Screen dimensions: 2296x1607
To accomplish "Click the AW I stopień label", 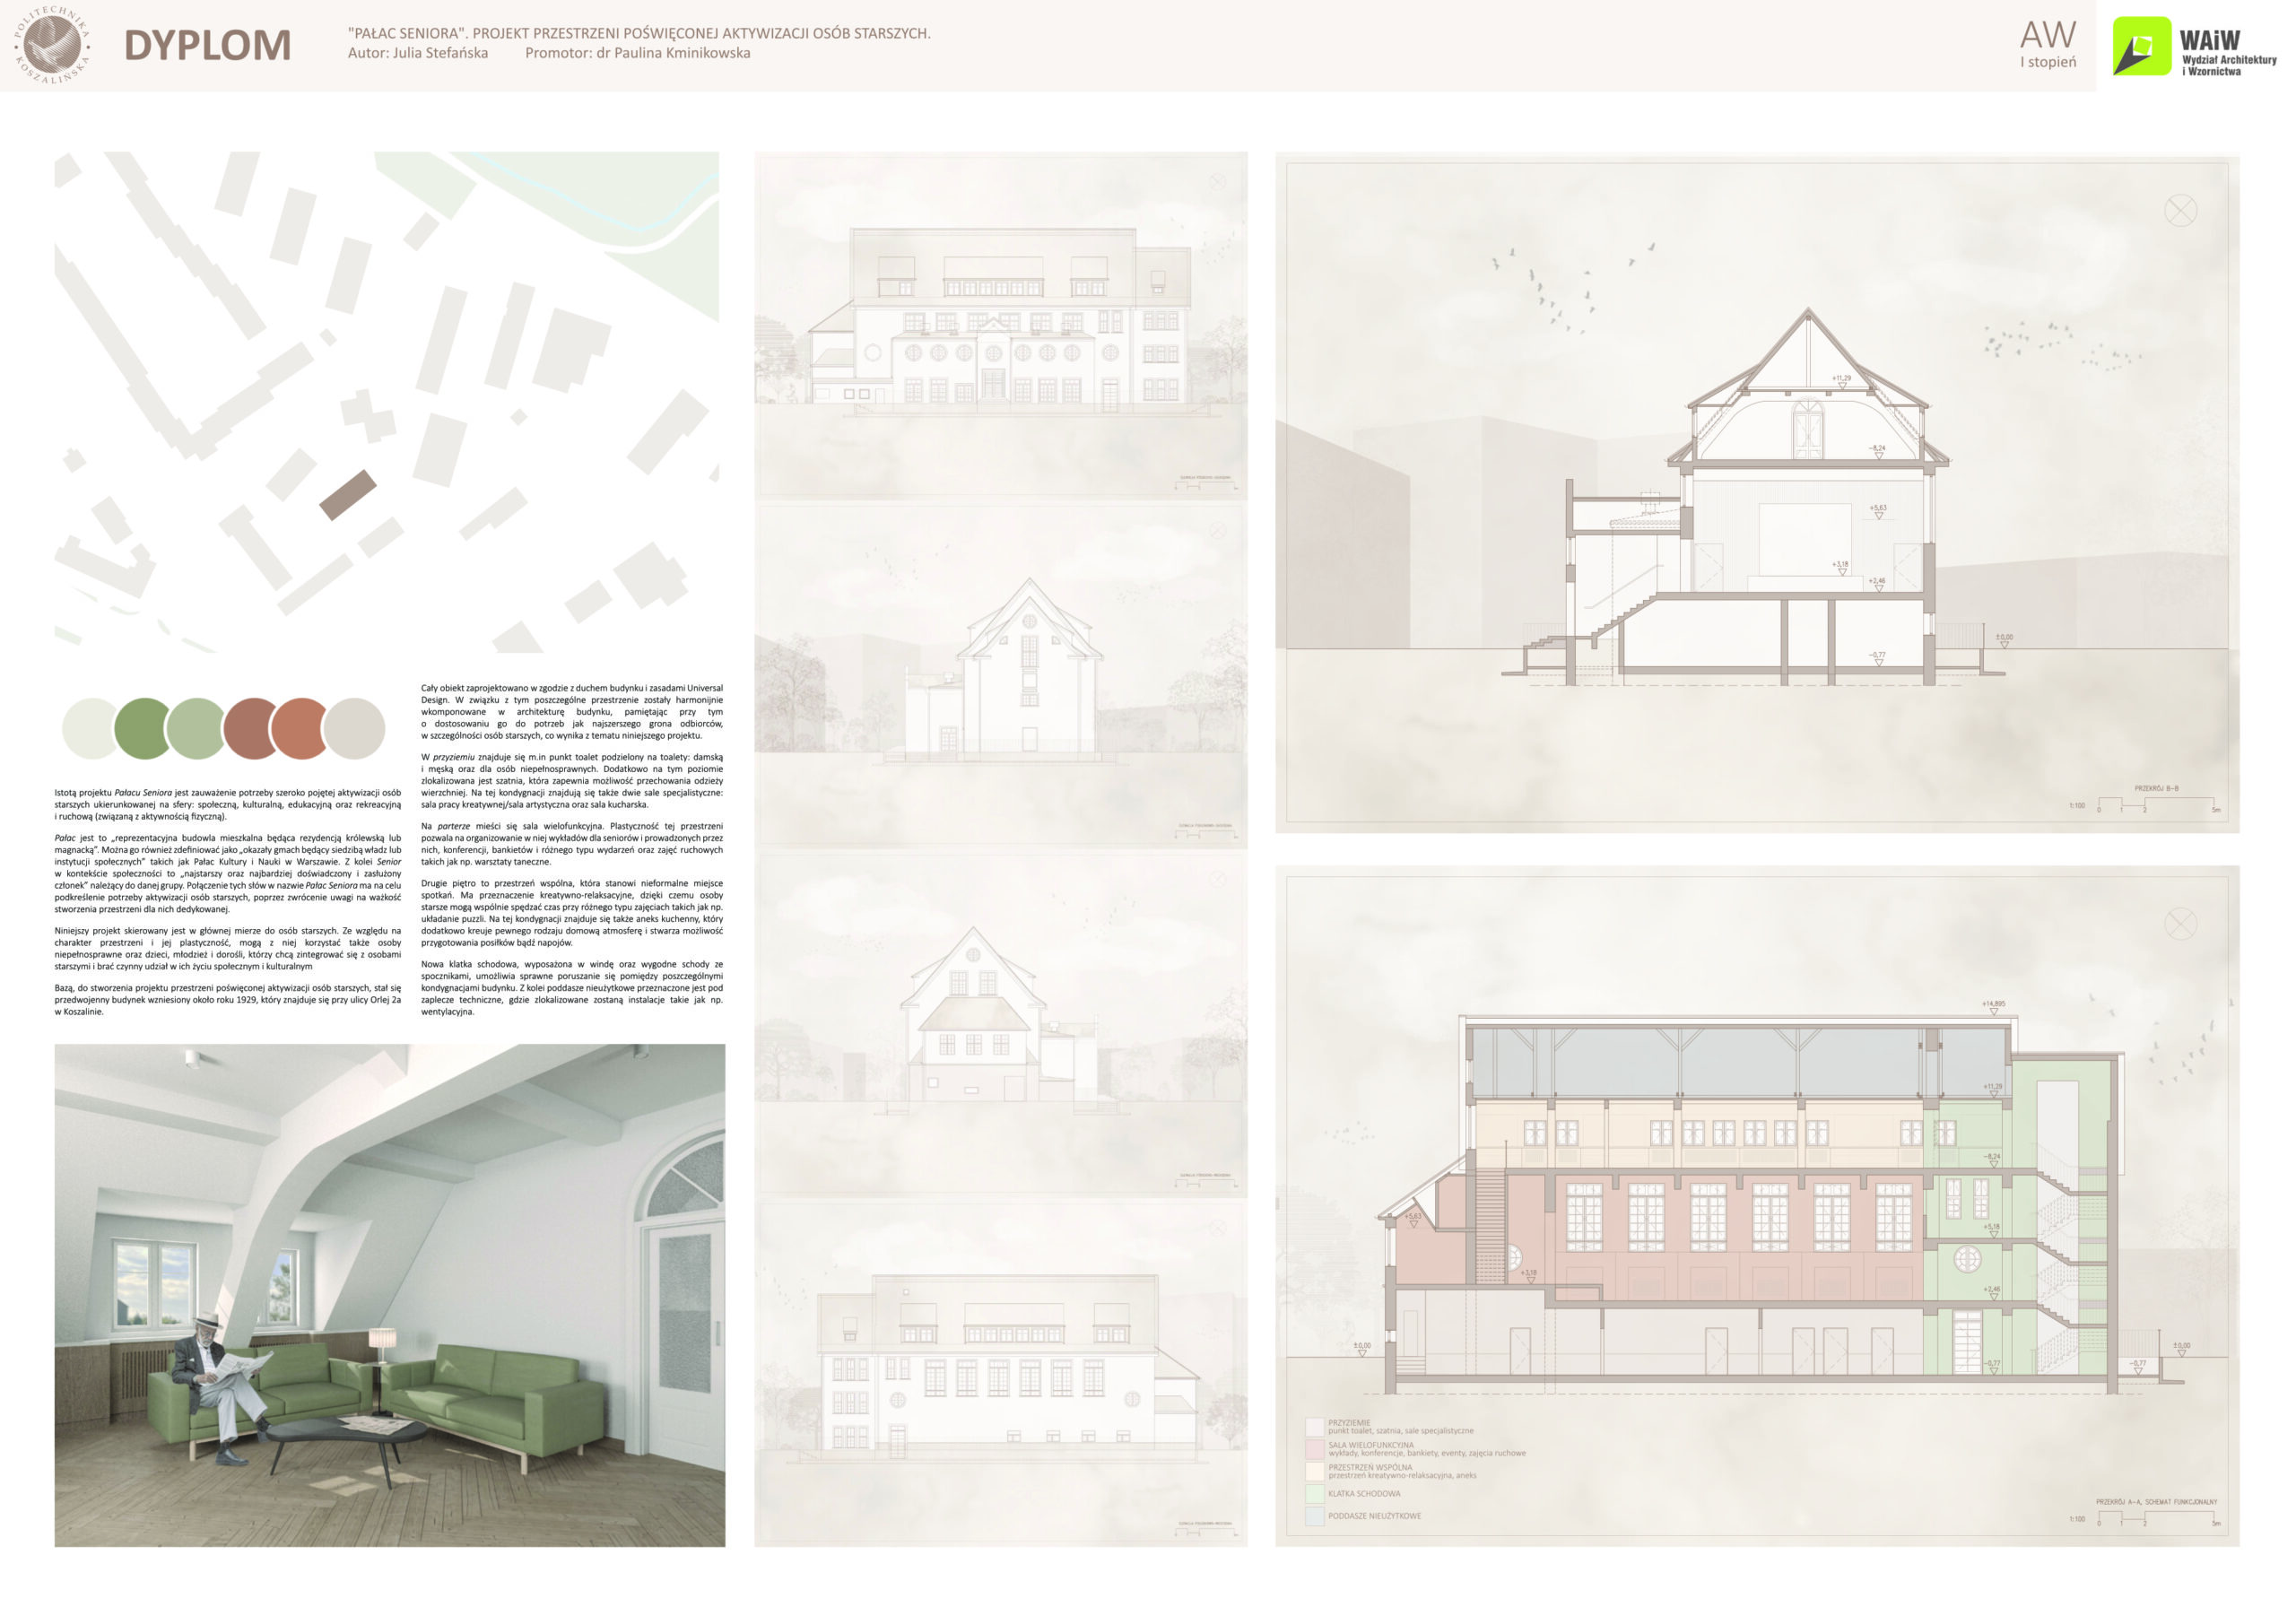I will click(2047, 45).
